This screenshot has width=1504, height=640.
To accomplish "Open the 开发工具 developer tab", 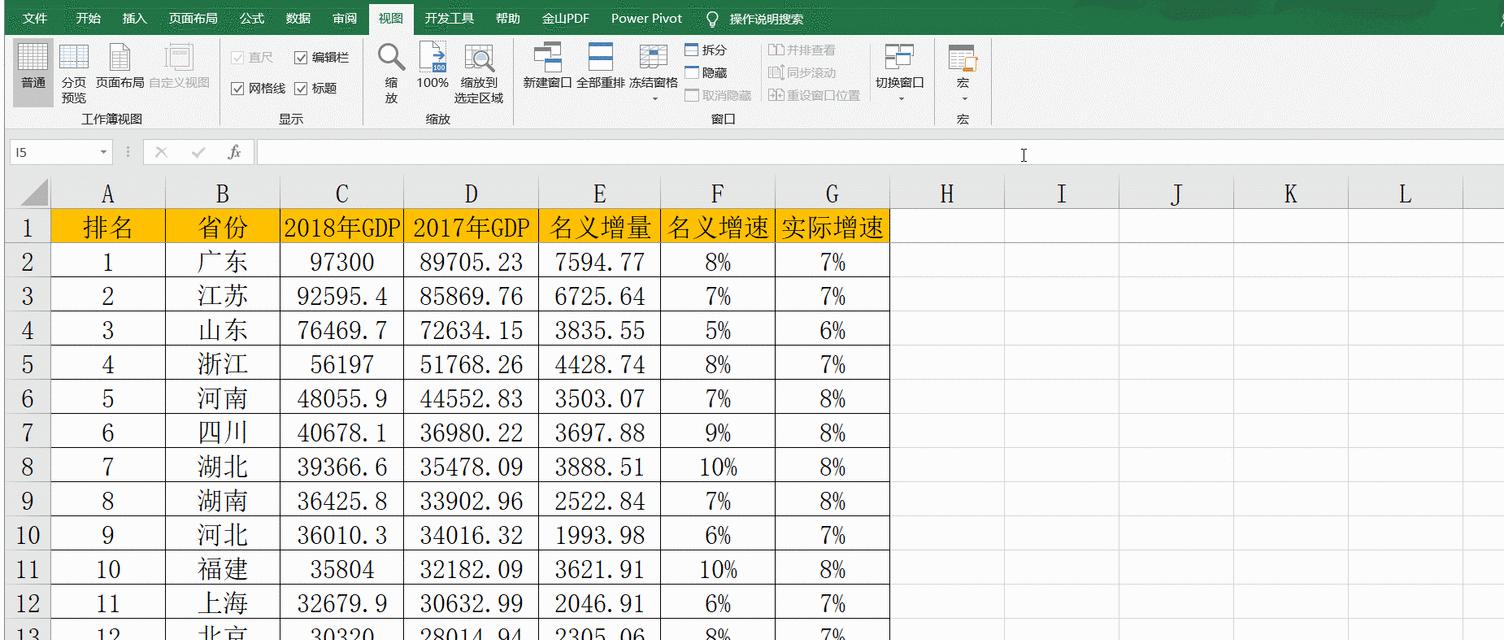I will pyautogui.click(x=449, y=19).
